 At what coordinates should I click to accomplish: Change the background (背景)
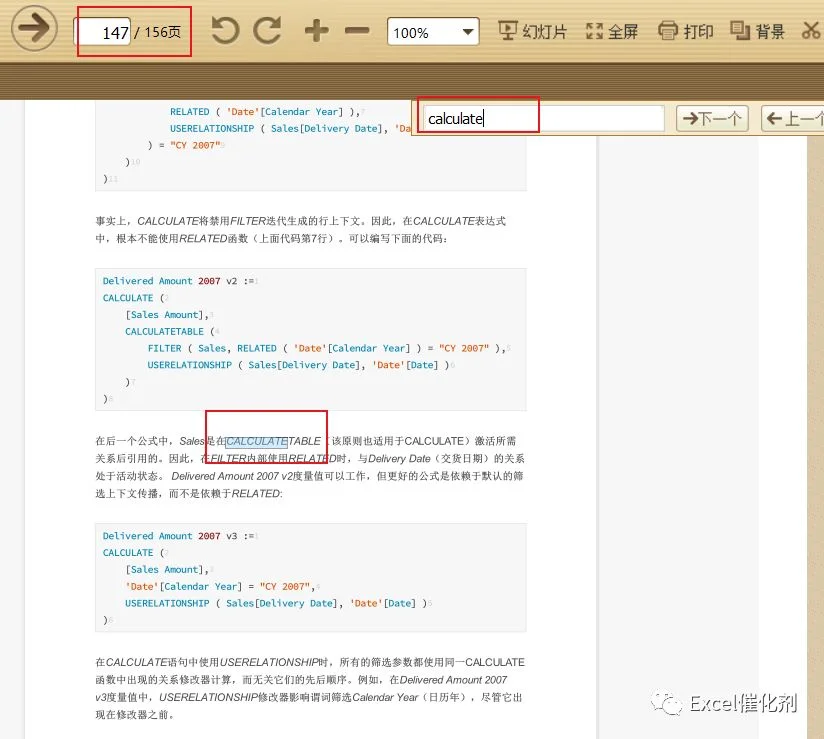[757, 31]
